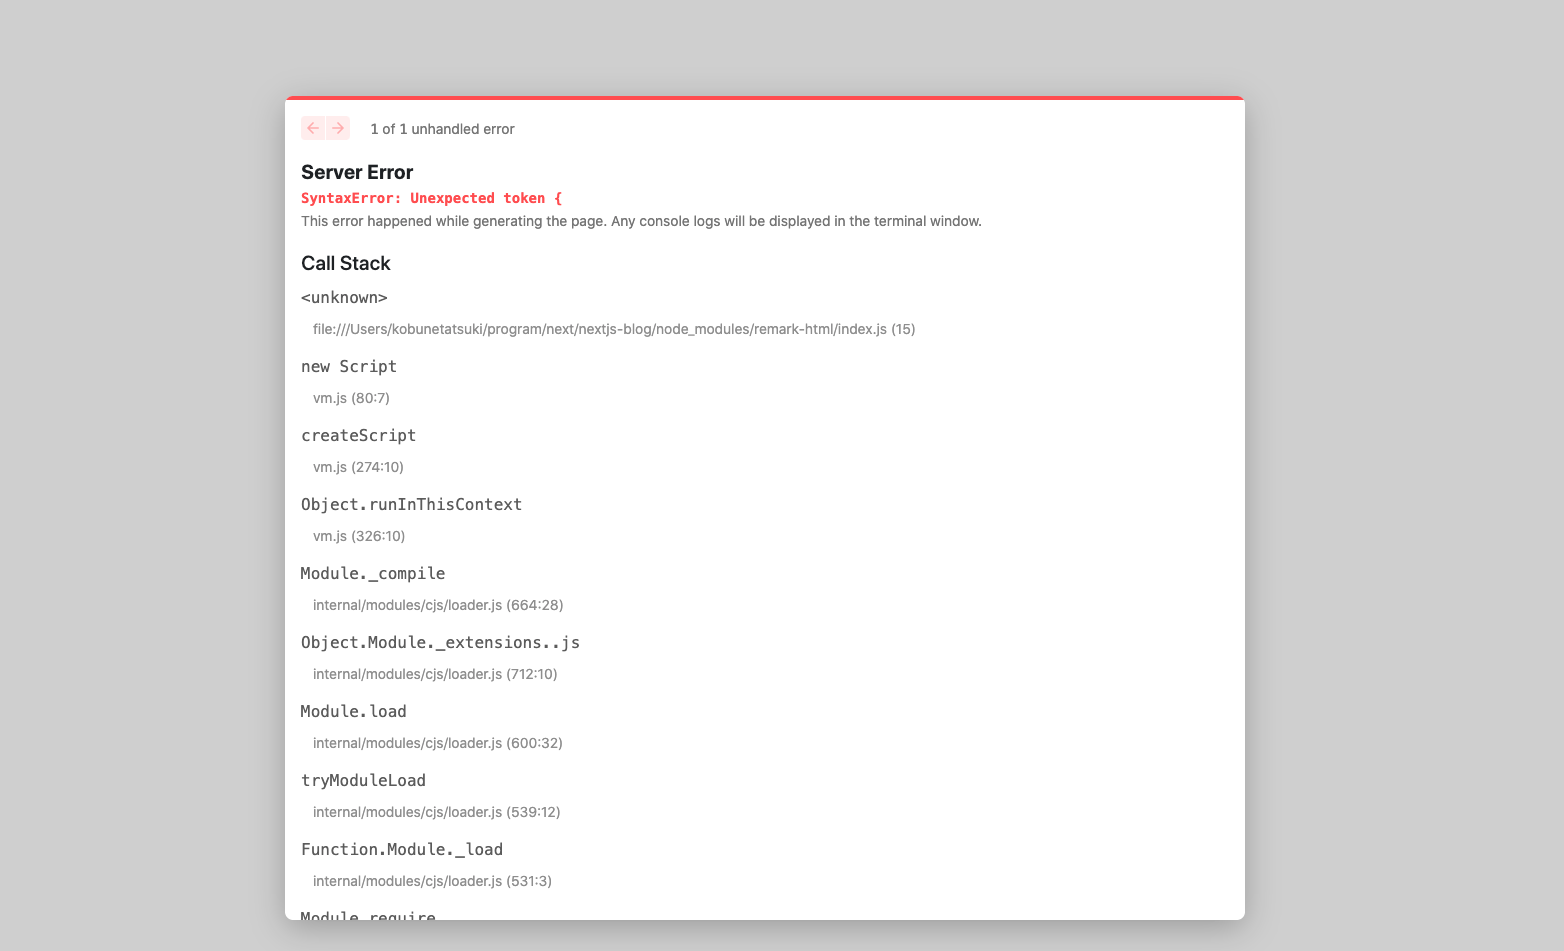Screen dimensions: 1564x951
Task: Select the 'Call Stack' heading
Action: [x=346, y=263]
